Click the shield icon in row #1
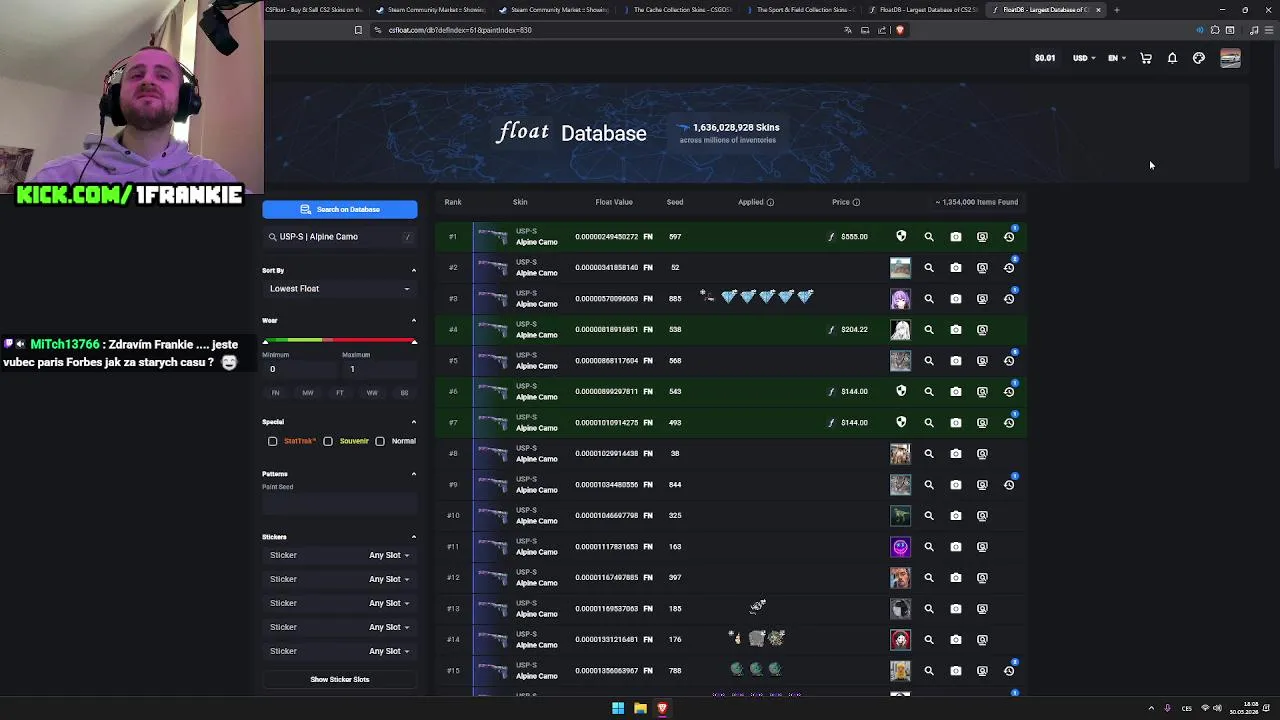 (x=901, y=237)
